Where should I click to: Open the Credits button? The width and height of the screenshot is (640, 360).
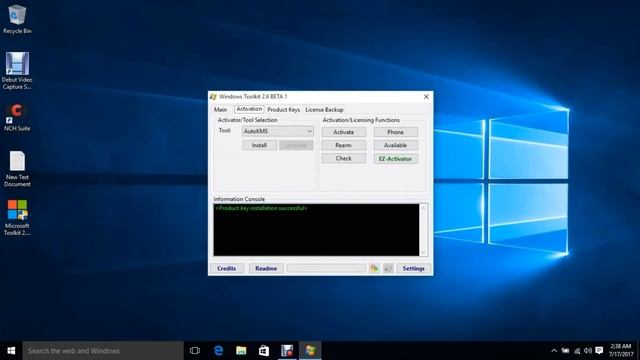coord(227,268)
